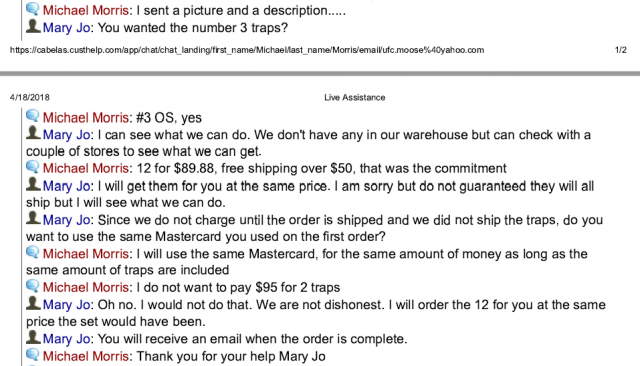Click agent avatar icon beside 'You will receive an email'

33,337
